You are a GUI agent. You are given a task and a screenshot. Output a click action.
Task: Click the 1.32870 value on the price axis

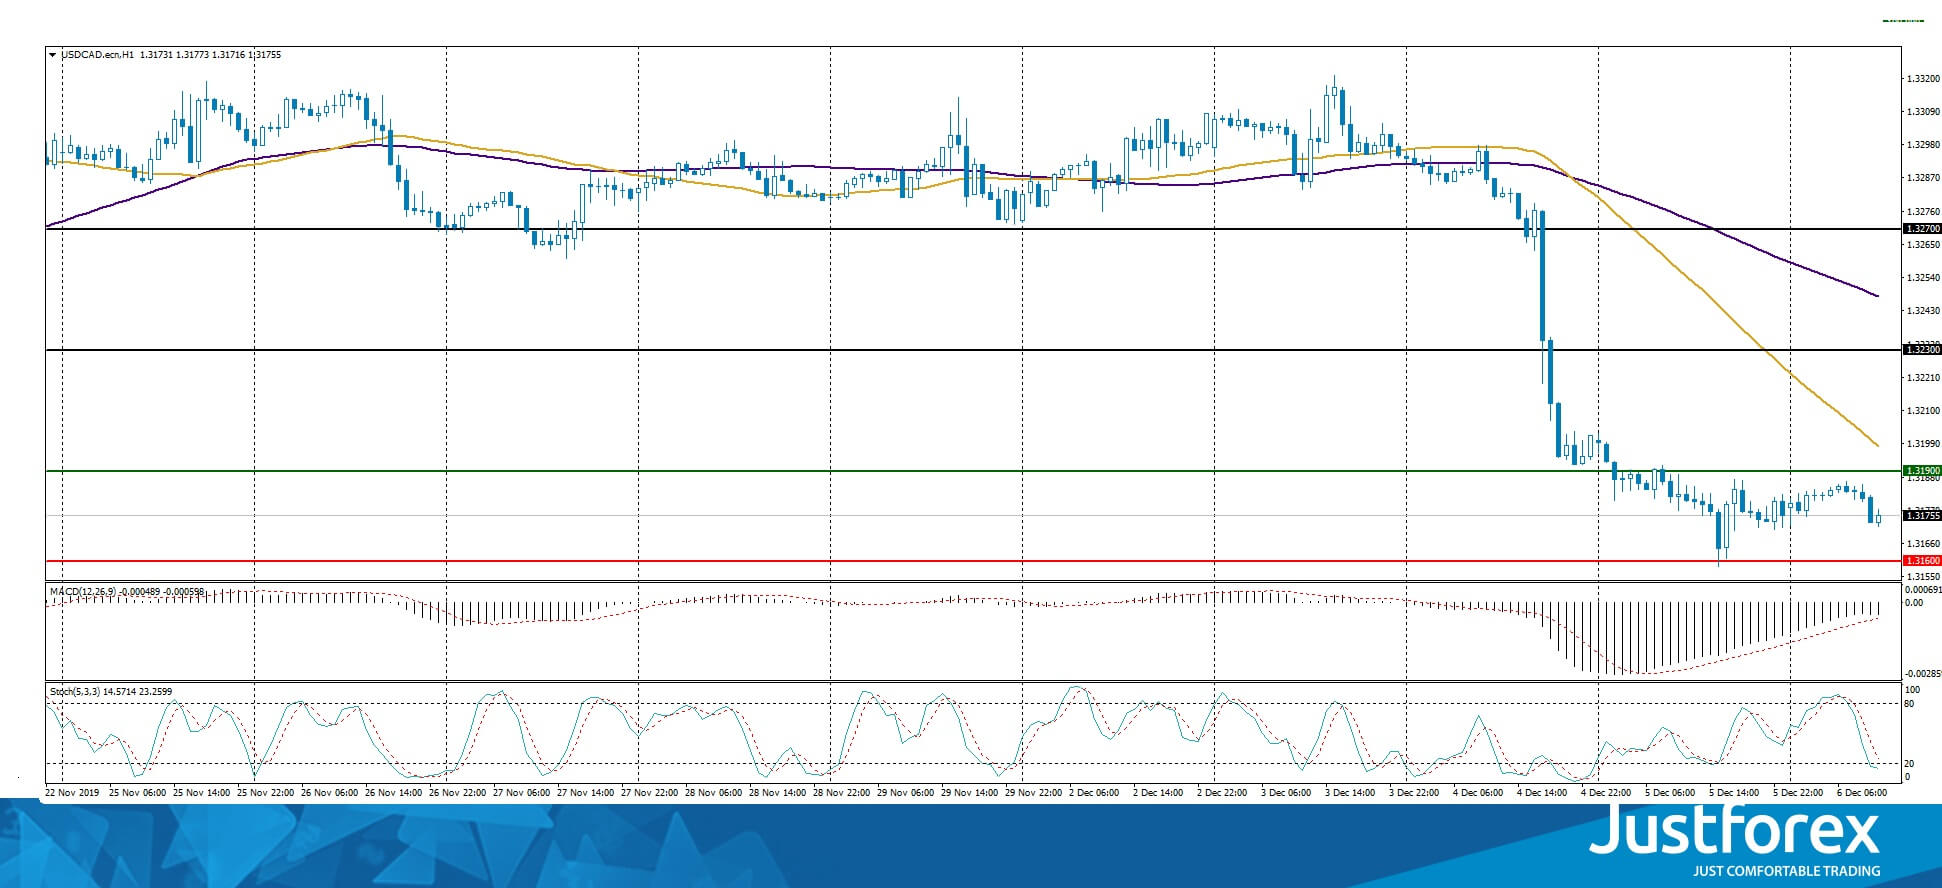[x=1923, y=178]
